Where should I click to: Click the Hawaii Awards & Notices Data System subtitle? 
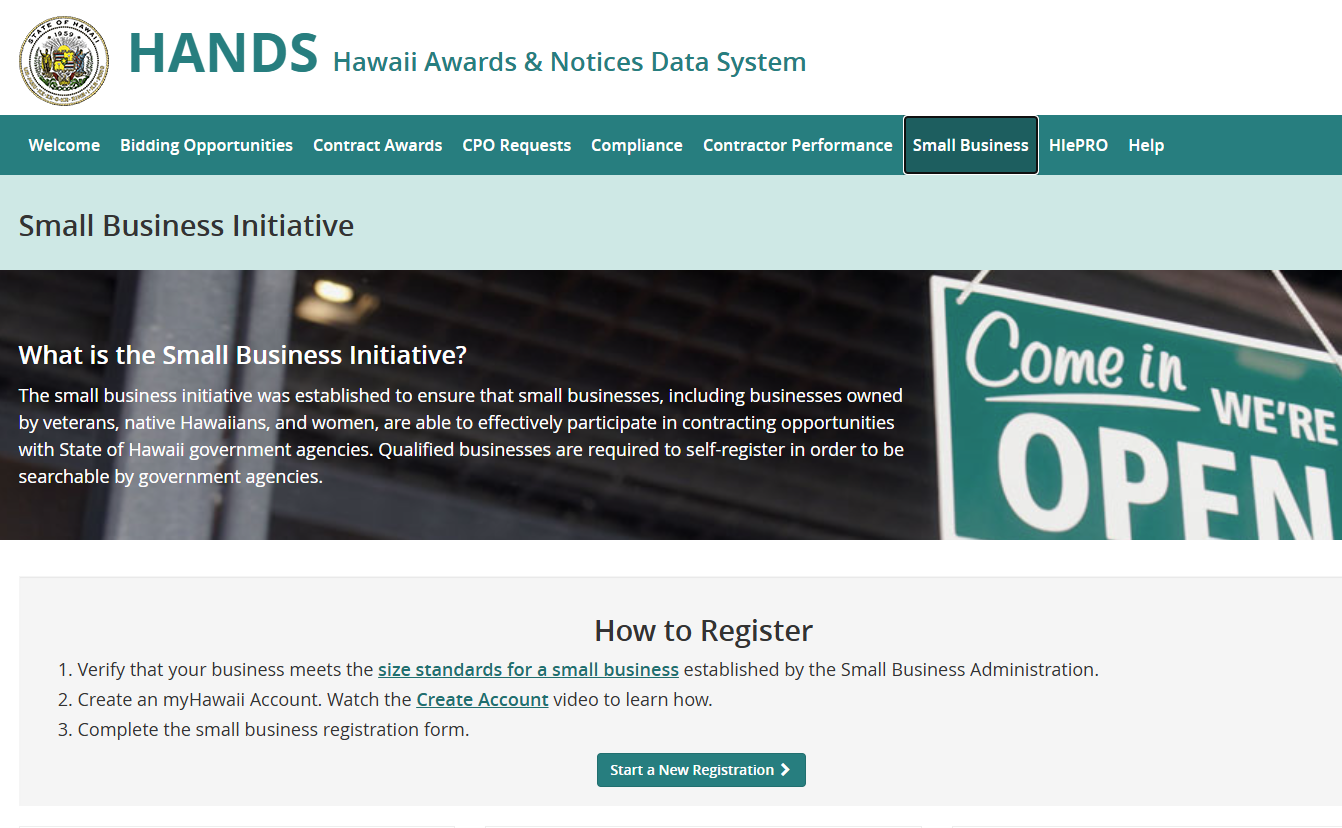coord(569,62)
